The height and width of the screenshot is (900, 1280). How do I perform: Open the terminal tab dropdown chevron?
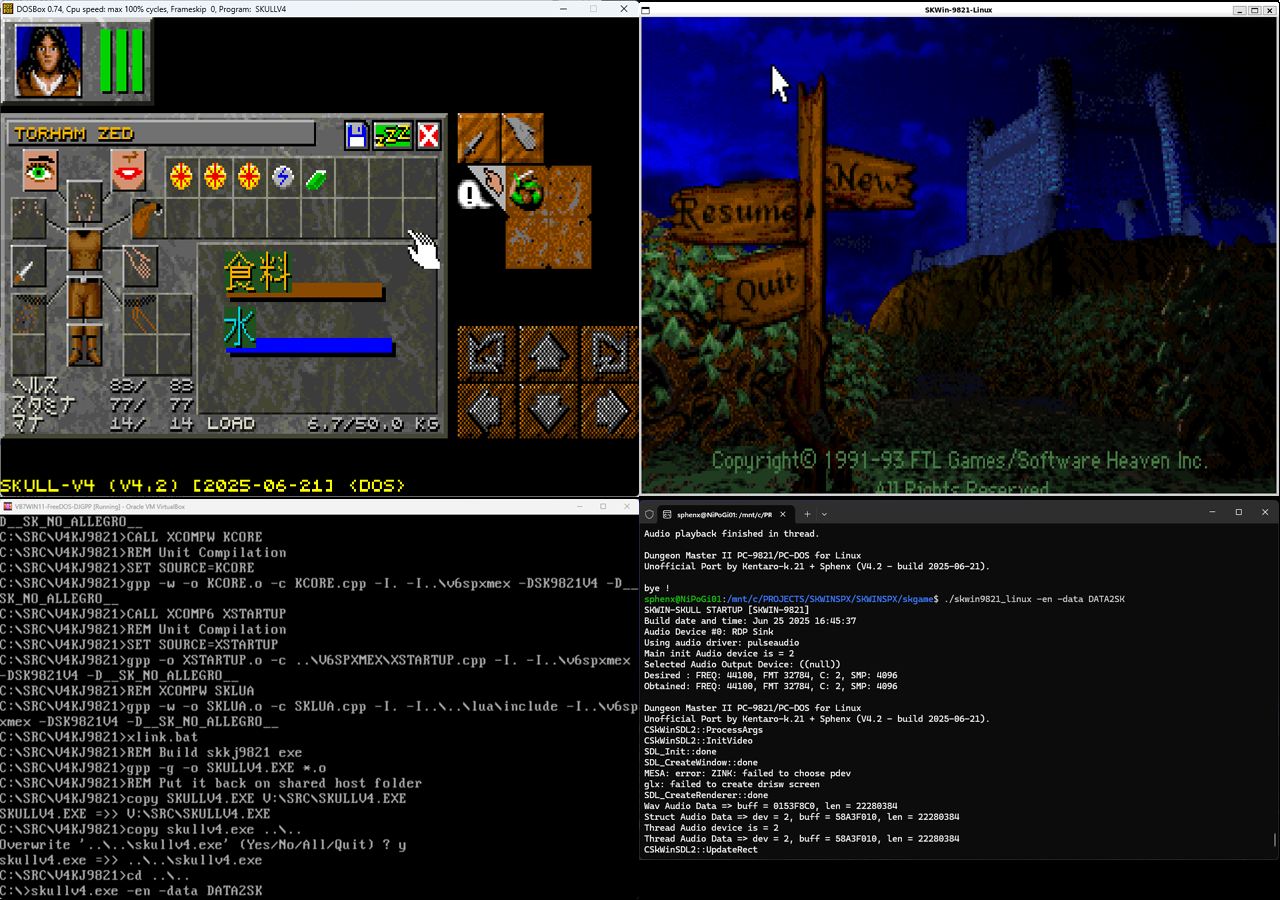pos(824,513)
